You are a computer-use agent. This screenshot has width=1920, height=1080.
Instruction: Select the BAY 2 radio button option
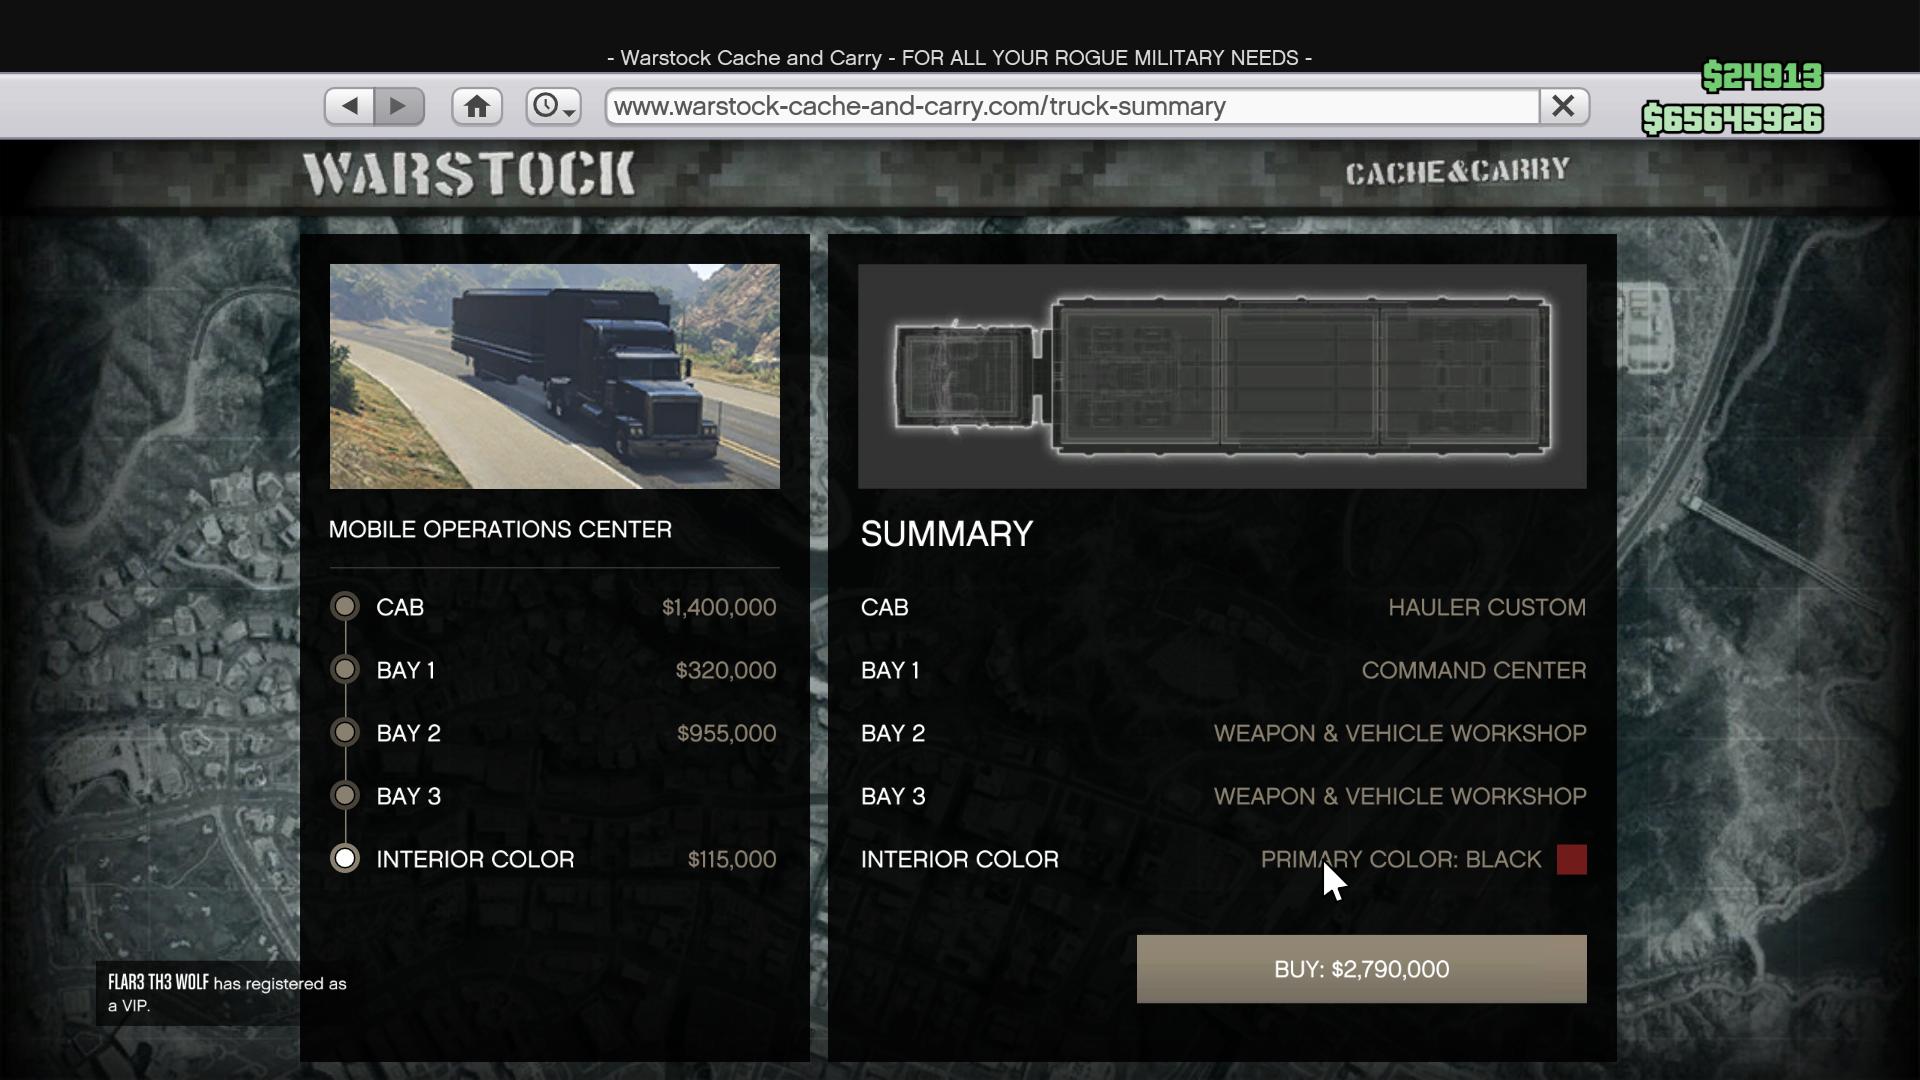tap(344, 732)
